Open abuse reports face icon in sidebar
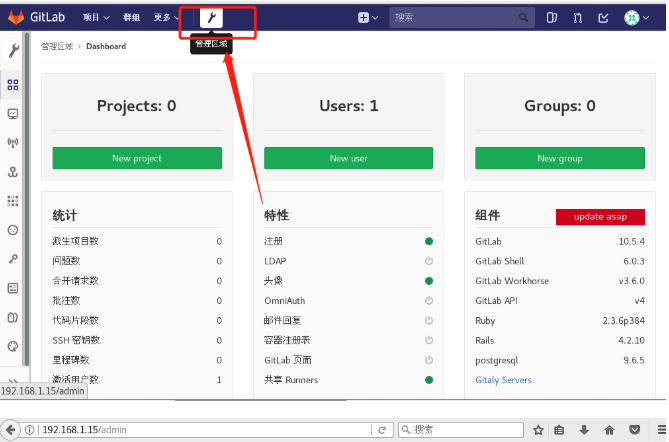Image resolution: width=669 pixels, height=442 pixels. point(13,230)
